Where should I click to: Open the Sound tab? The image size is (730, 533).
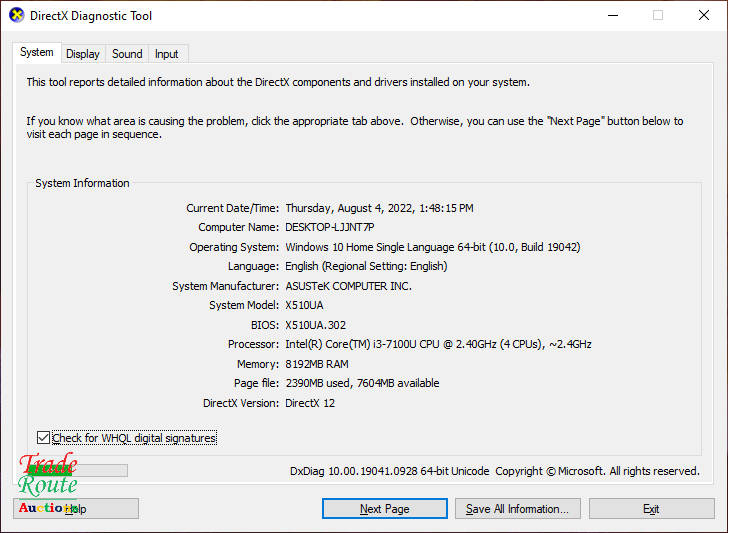click(x=127, y=54)
